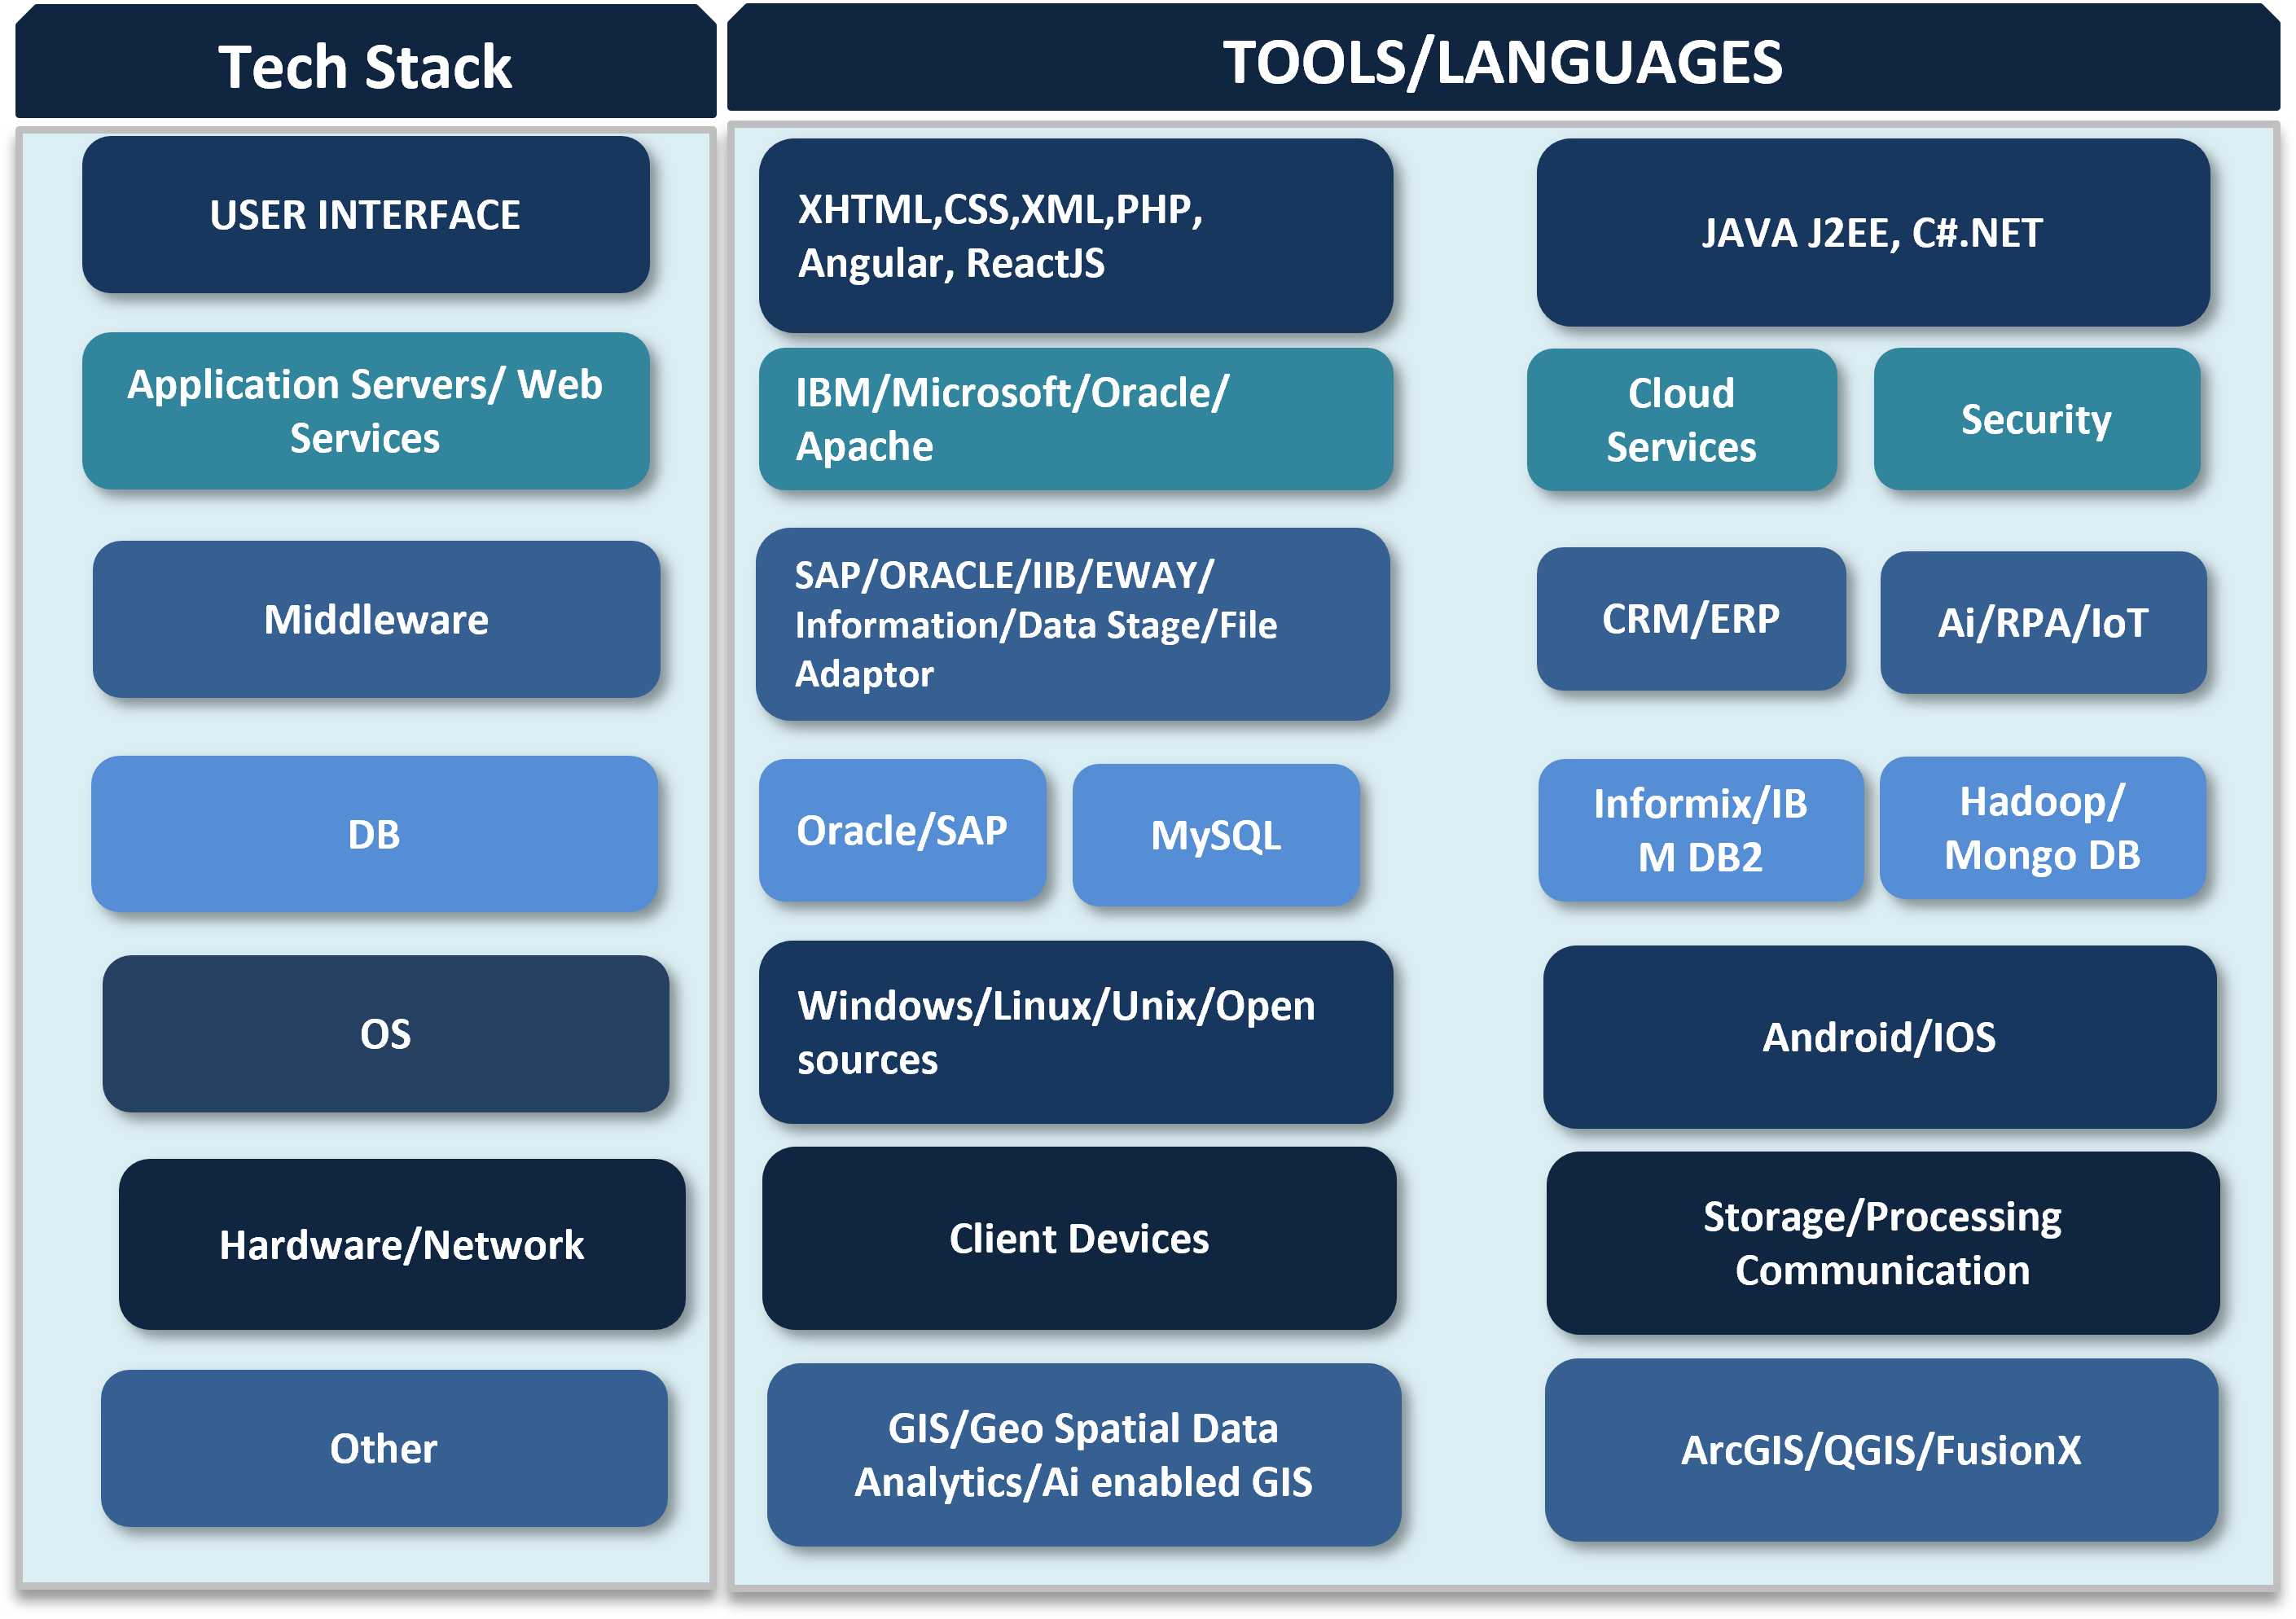Click the Tech Stack header

(x=365, y=66)
